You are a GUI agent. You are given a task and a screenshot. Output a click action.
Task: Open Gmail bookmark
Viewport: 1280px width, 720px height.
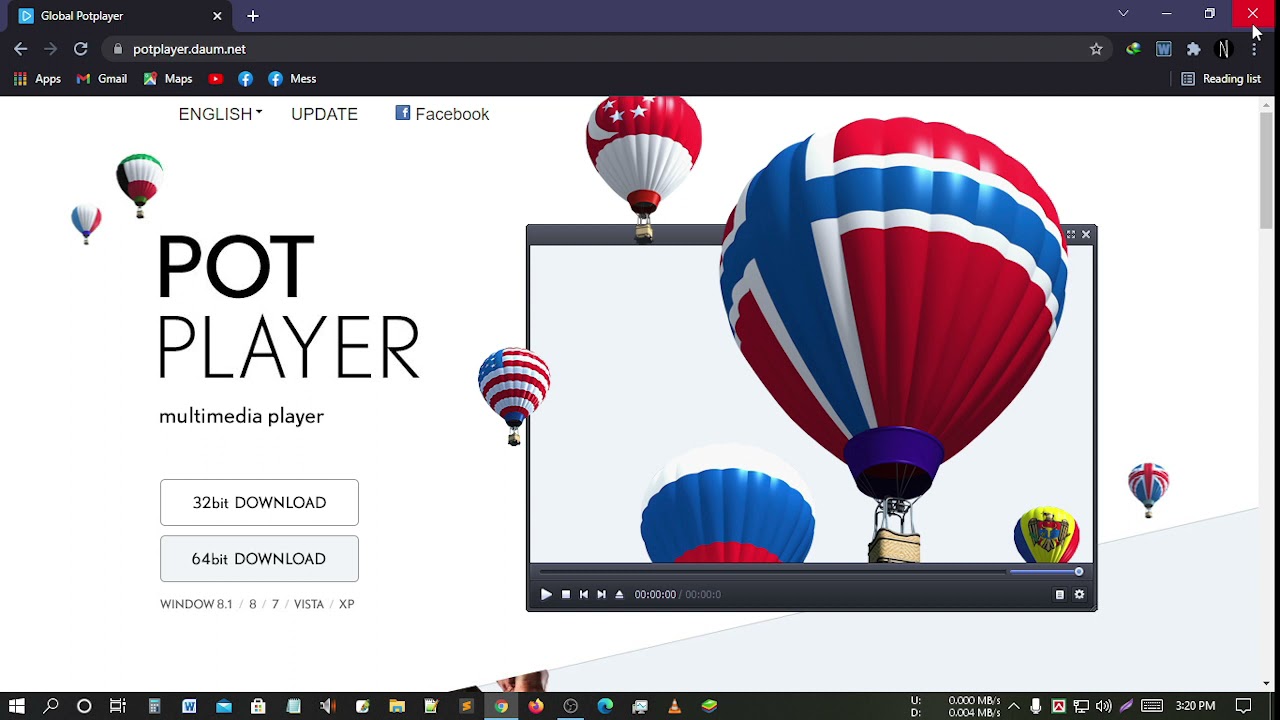click(102, 79)
